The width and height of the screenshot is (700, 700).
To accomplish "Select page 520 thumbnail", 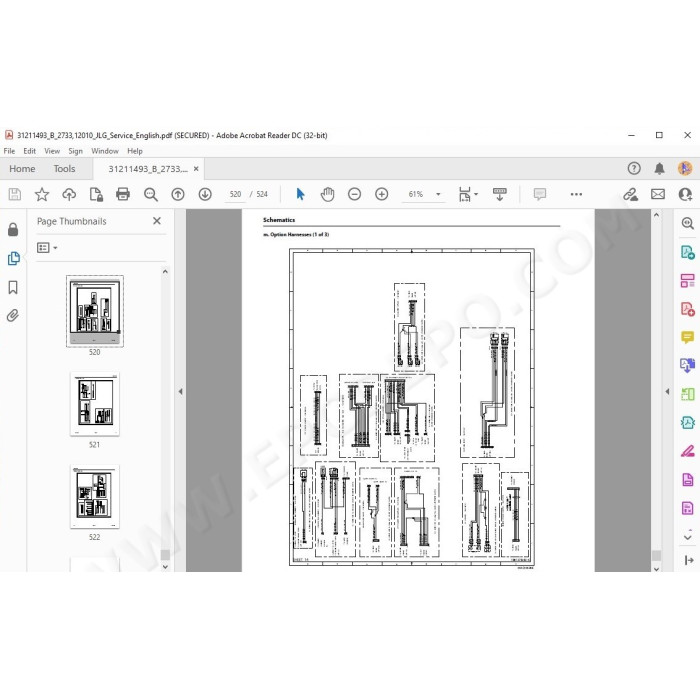I will pos(95,311).
